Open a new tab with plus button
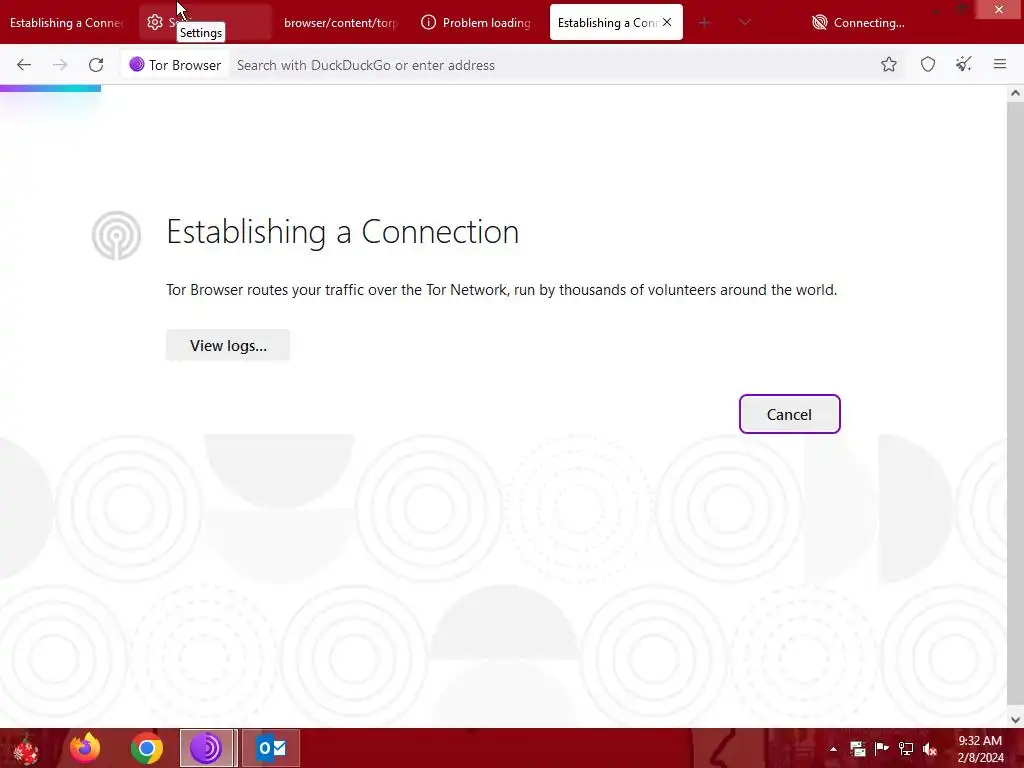 (704, 23)
